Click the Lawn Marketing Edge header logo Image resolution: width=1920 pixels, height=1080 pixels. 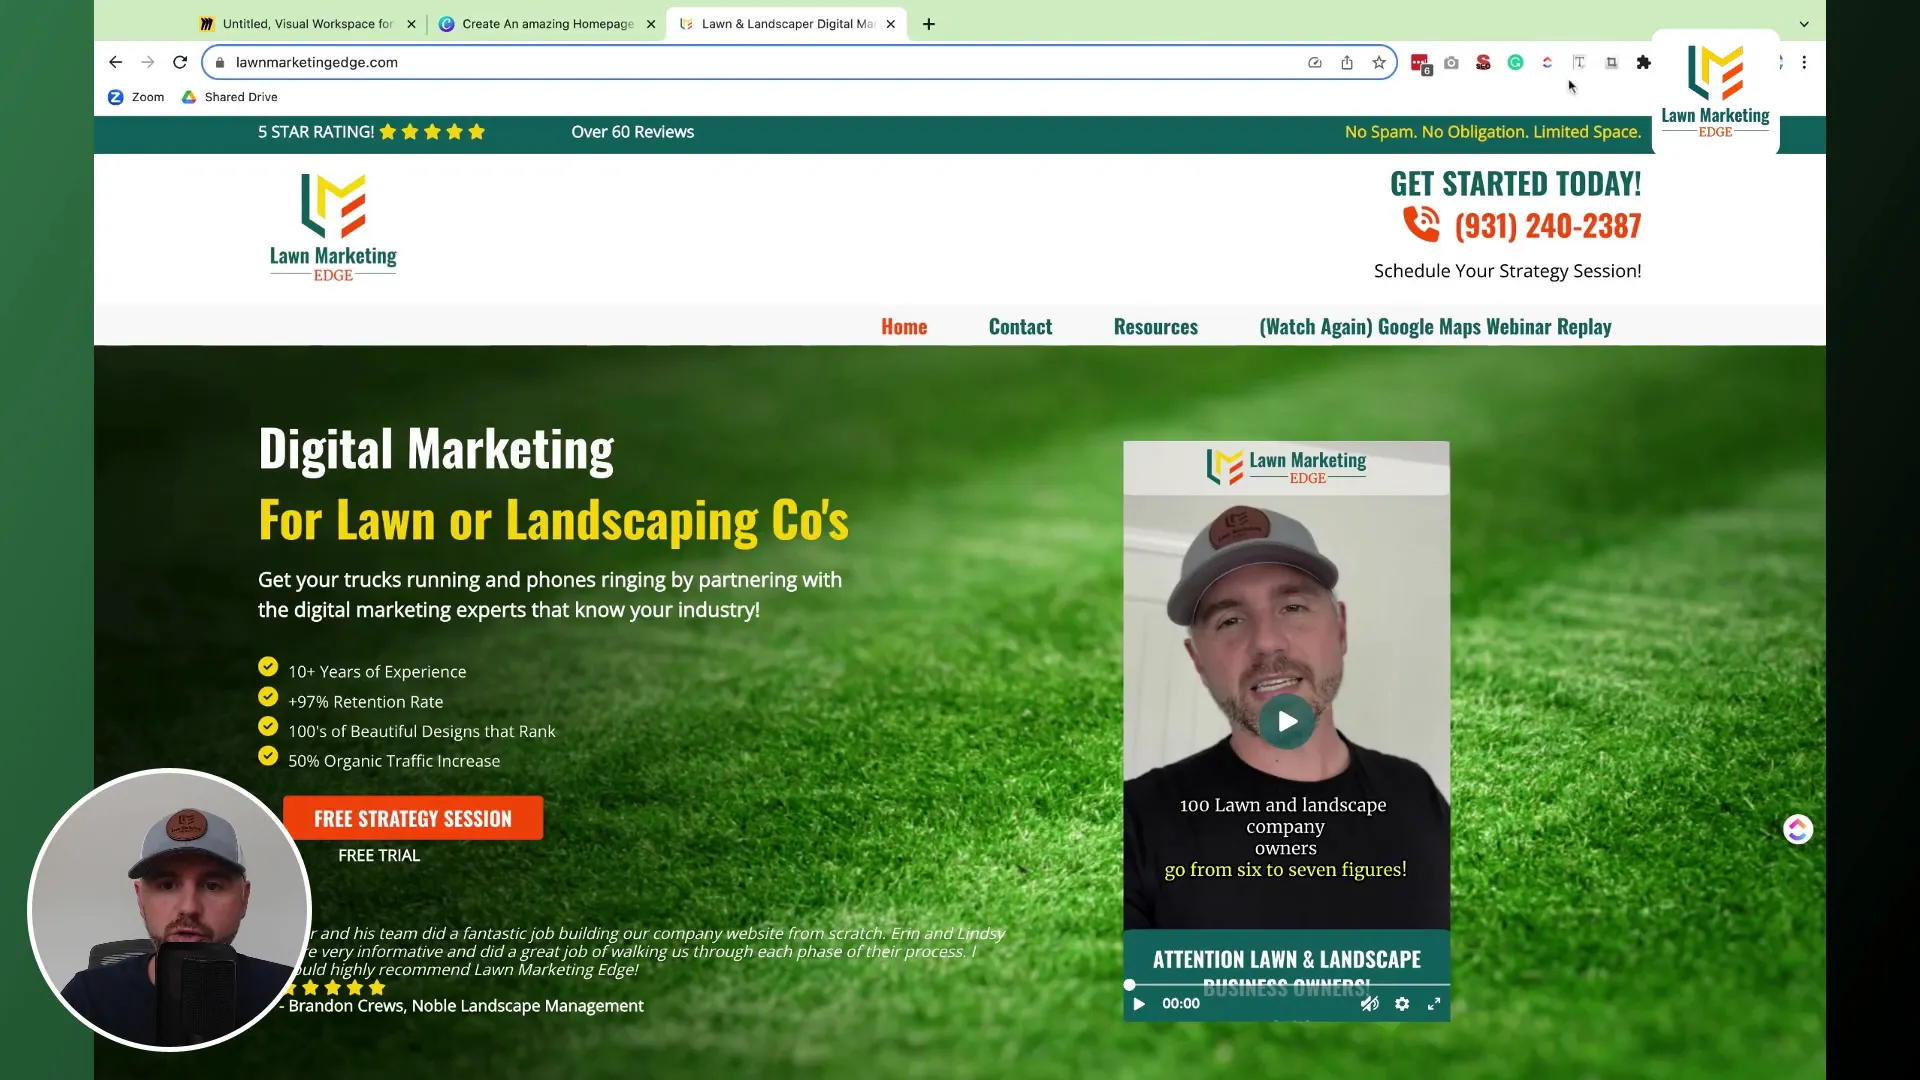[333, 228]
